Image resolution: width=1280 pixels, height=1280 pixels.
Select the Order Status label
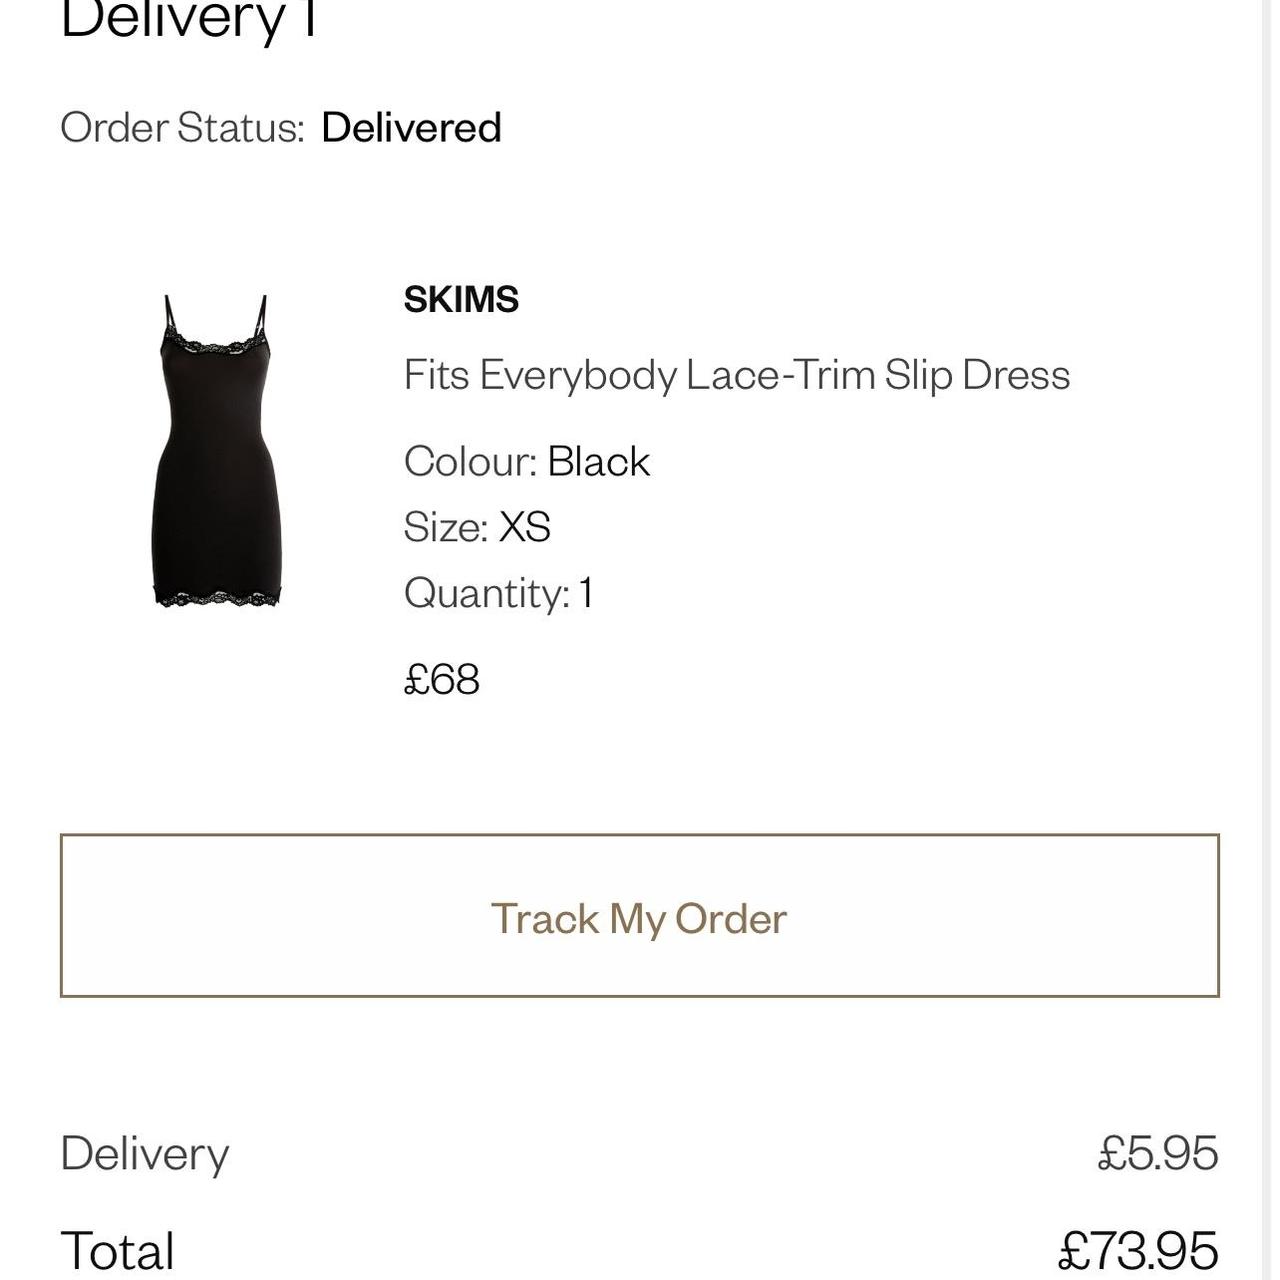click(182, 127)
